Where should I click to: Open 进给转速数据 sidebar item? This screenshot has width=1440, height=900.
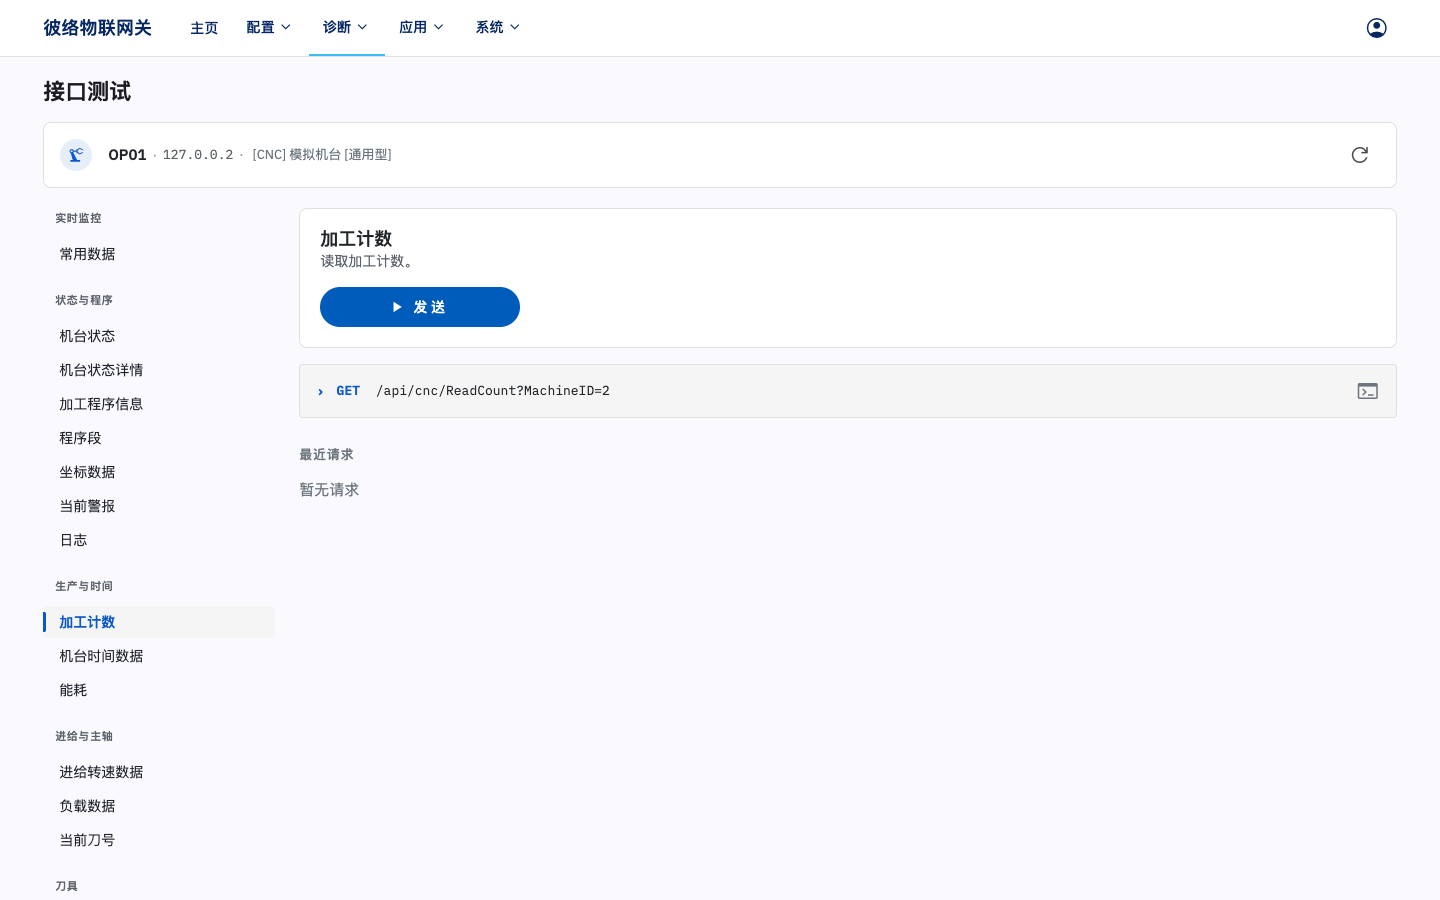click(159, 772)
